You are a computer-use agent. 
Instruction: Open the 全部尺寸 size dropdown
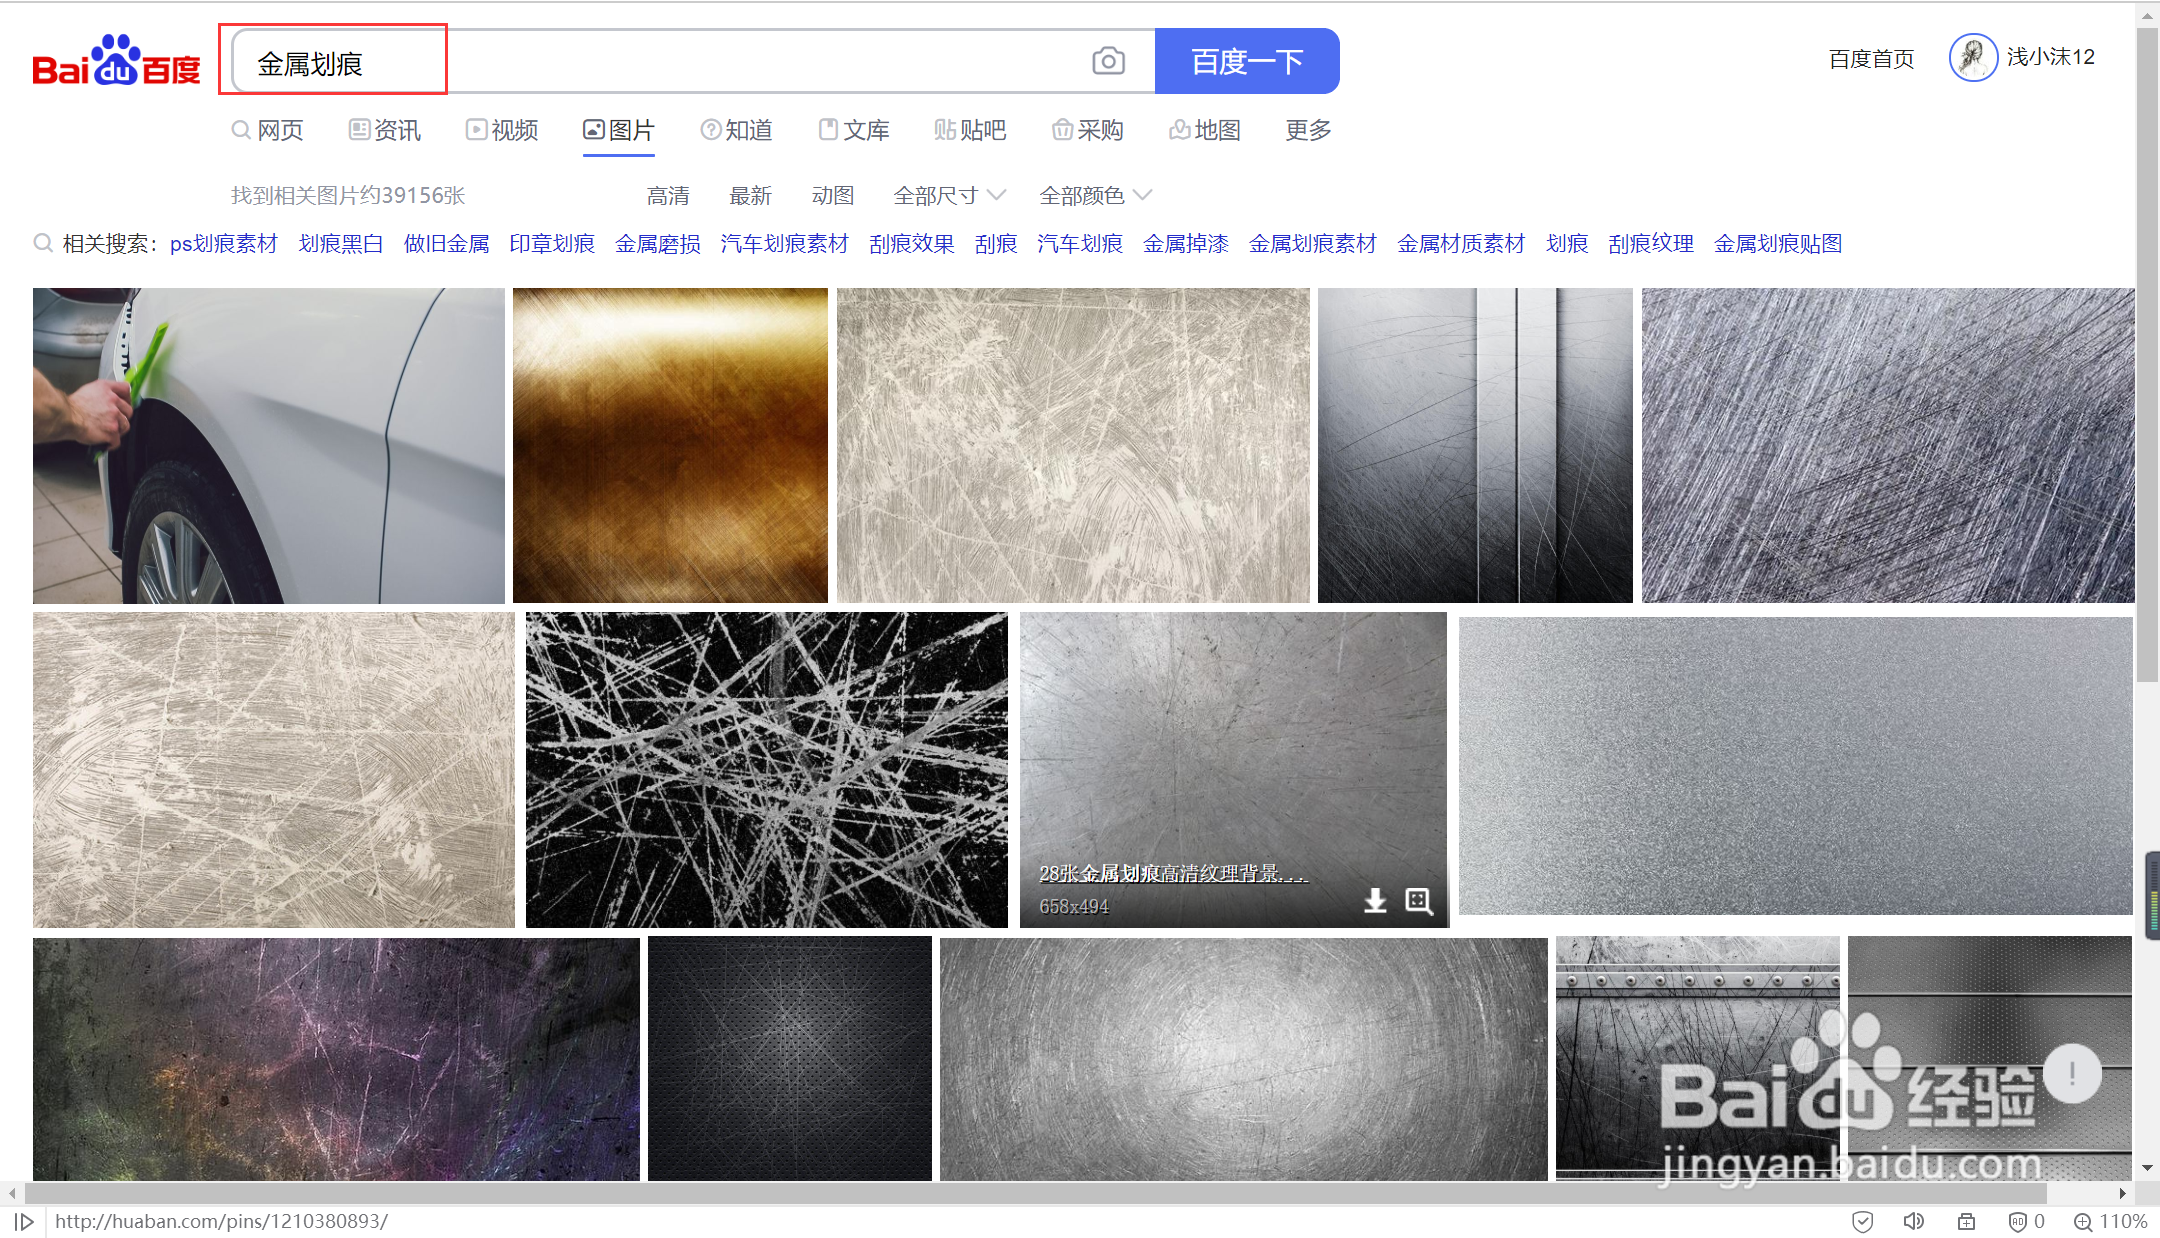[949, 196]
